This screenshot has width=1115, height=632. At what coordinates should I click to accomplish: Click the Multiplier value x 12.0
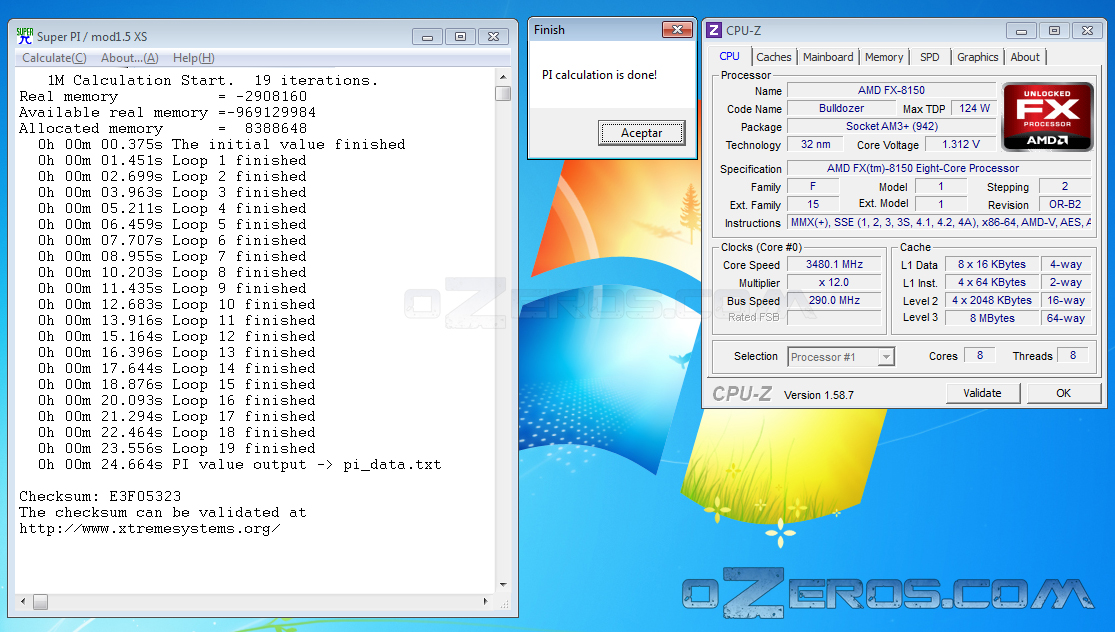pos(834,282)
